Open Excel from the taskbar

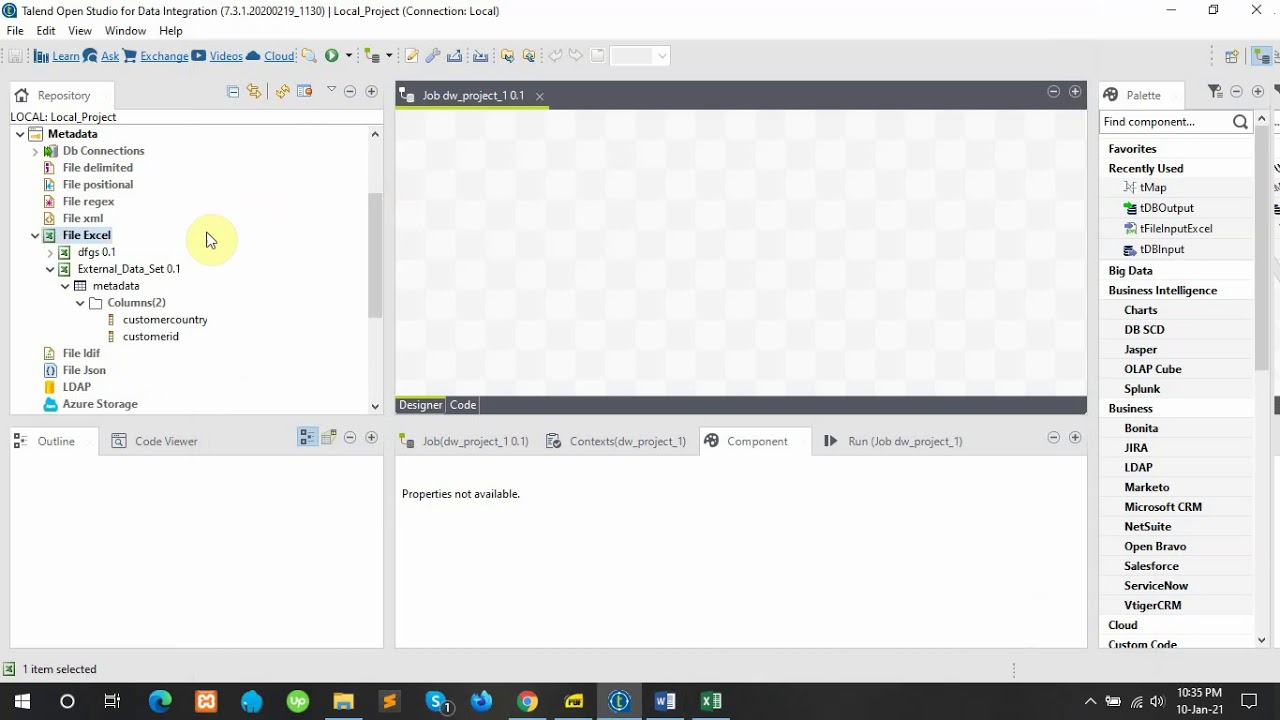[711, 702]
